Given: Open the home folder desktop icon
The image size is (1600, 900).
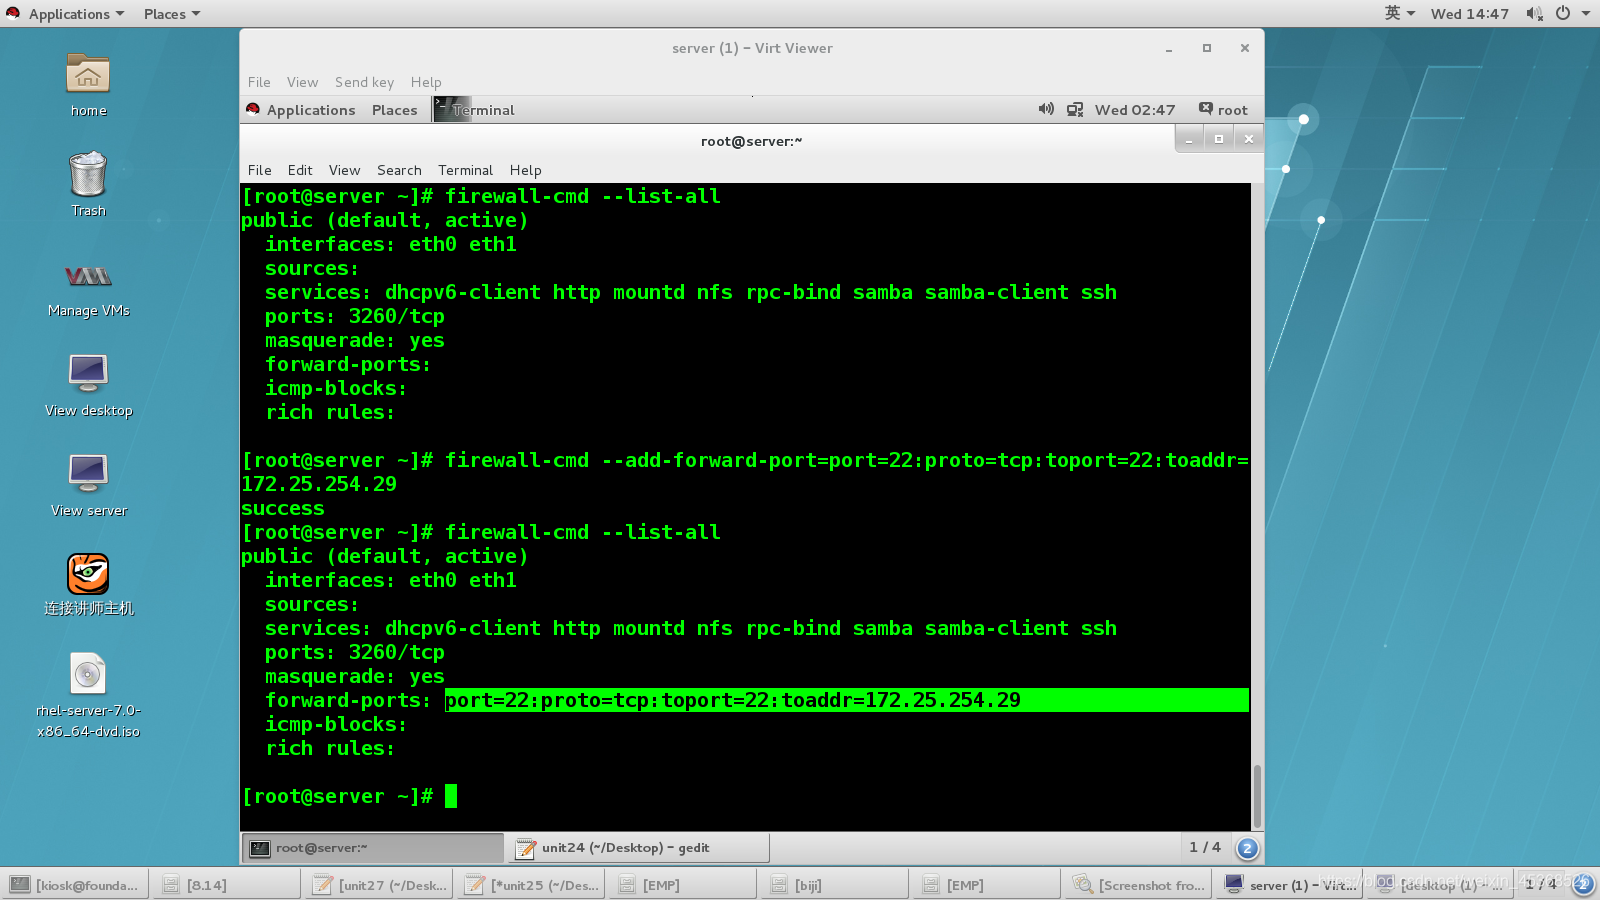Looking at the screenshot, I should [88, 75].
